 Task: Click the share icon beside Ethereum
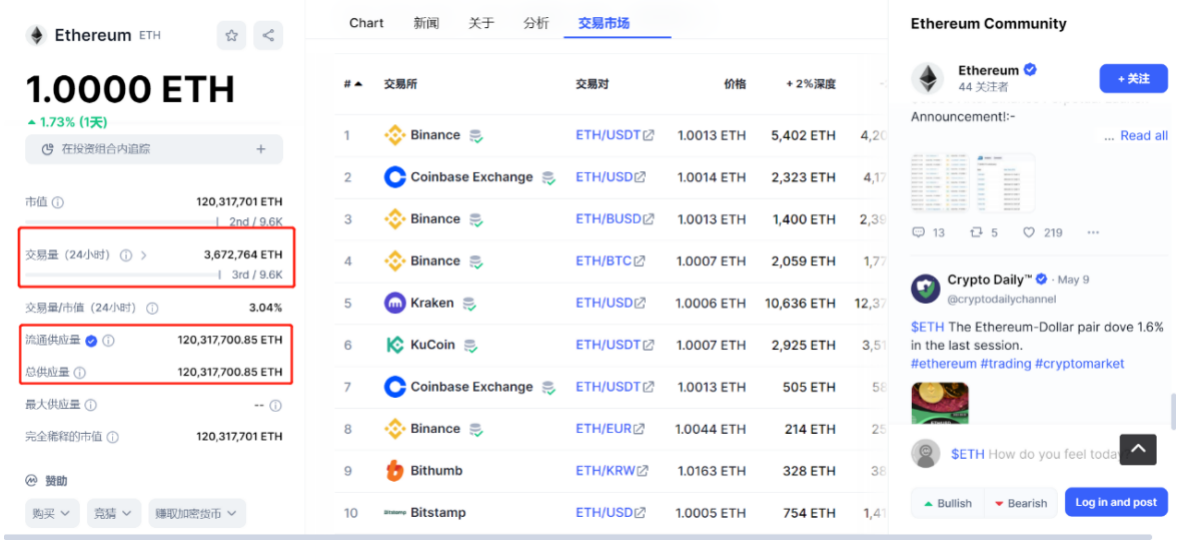pyautogui.click(x=268, y=36)
